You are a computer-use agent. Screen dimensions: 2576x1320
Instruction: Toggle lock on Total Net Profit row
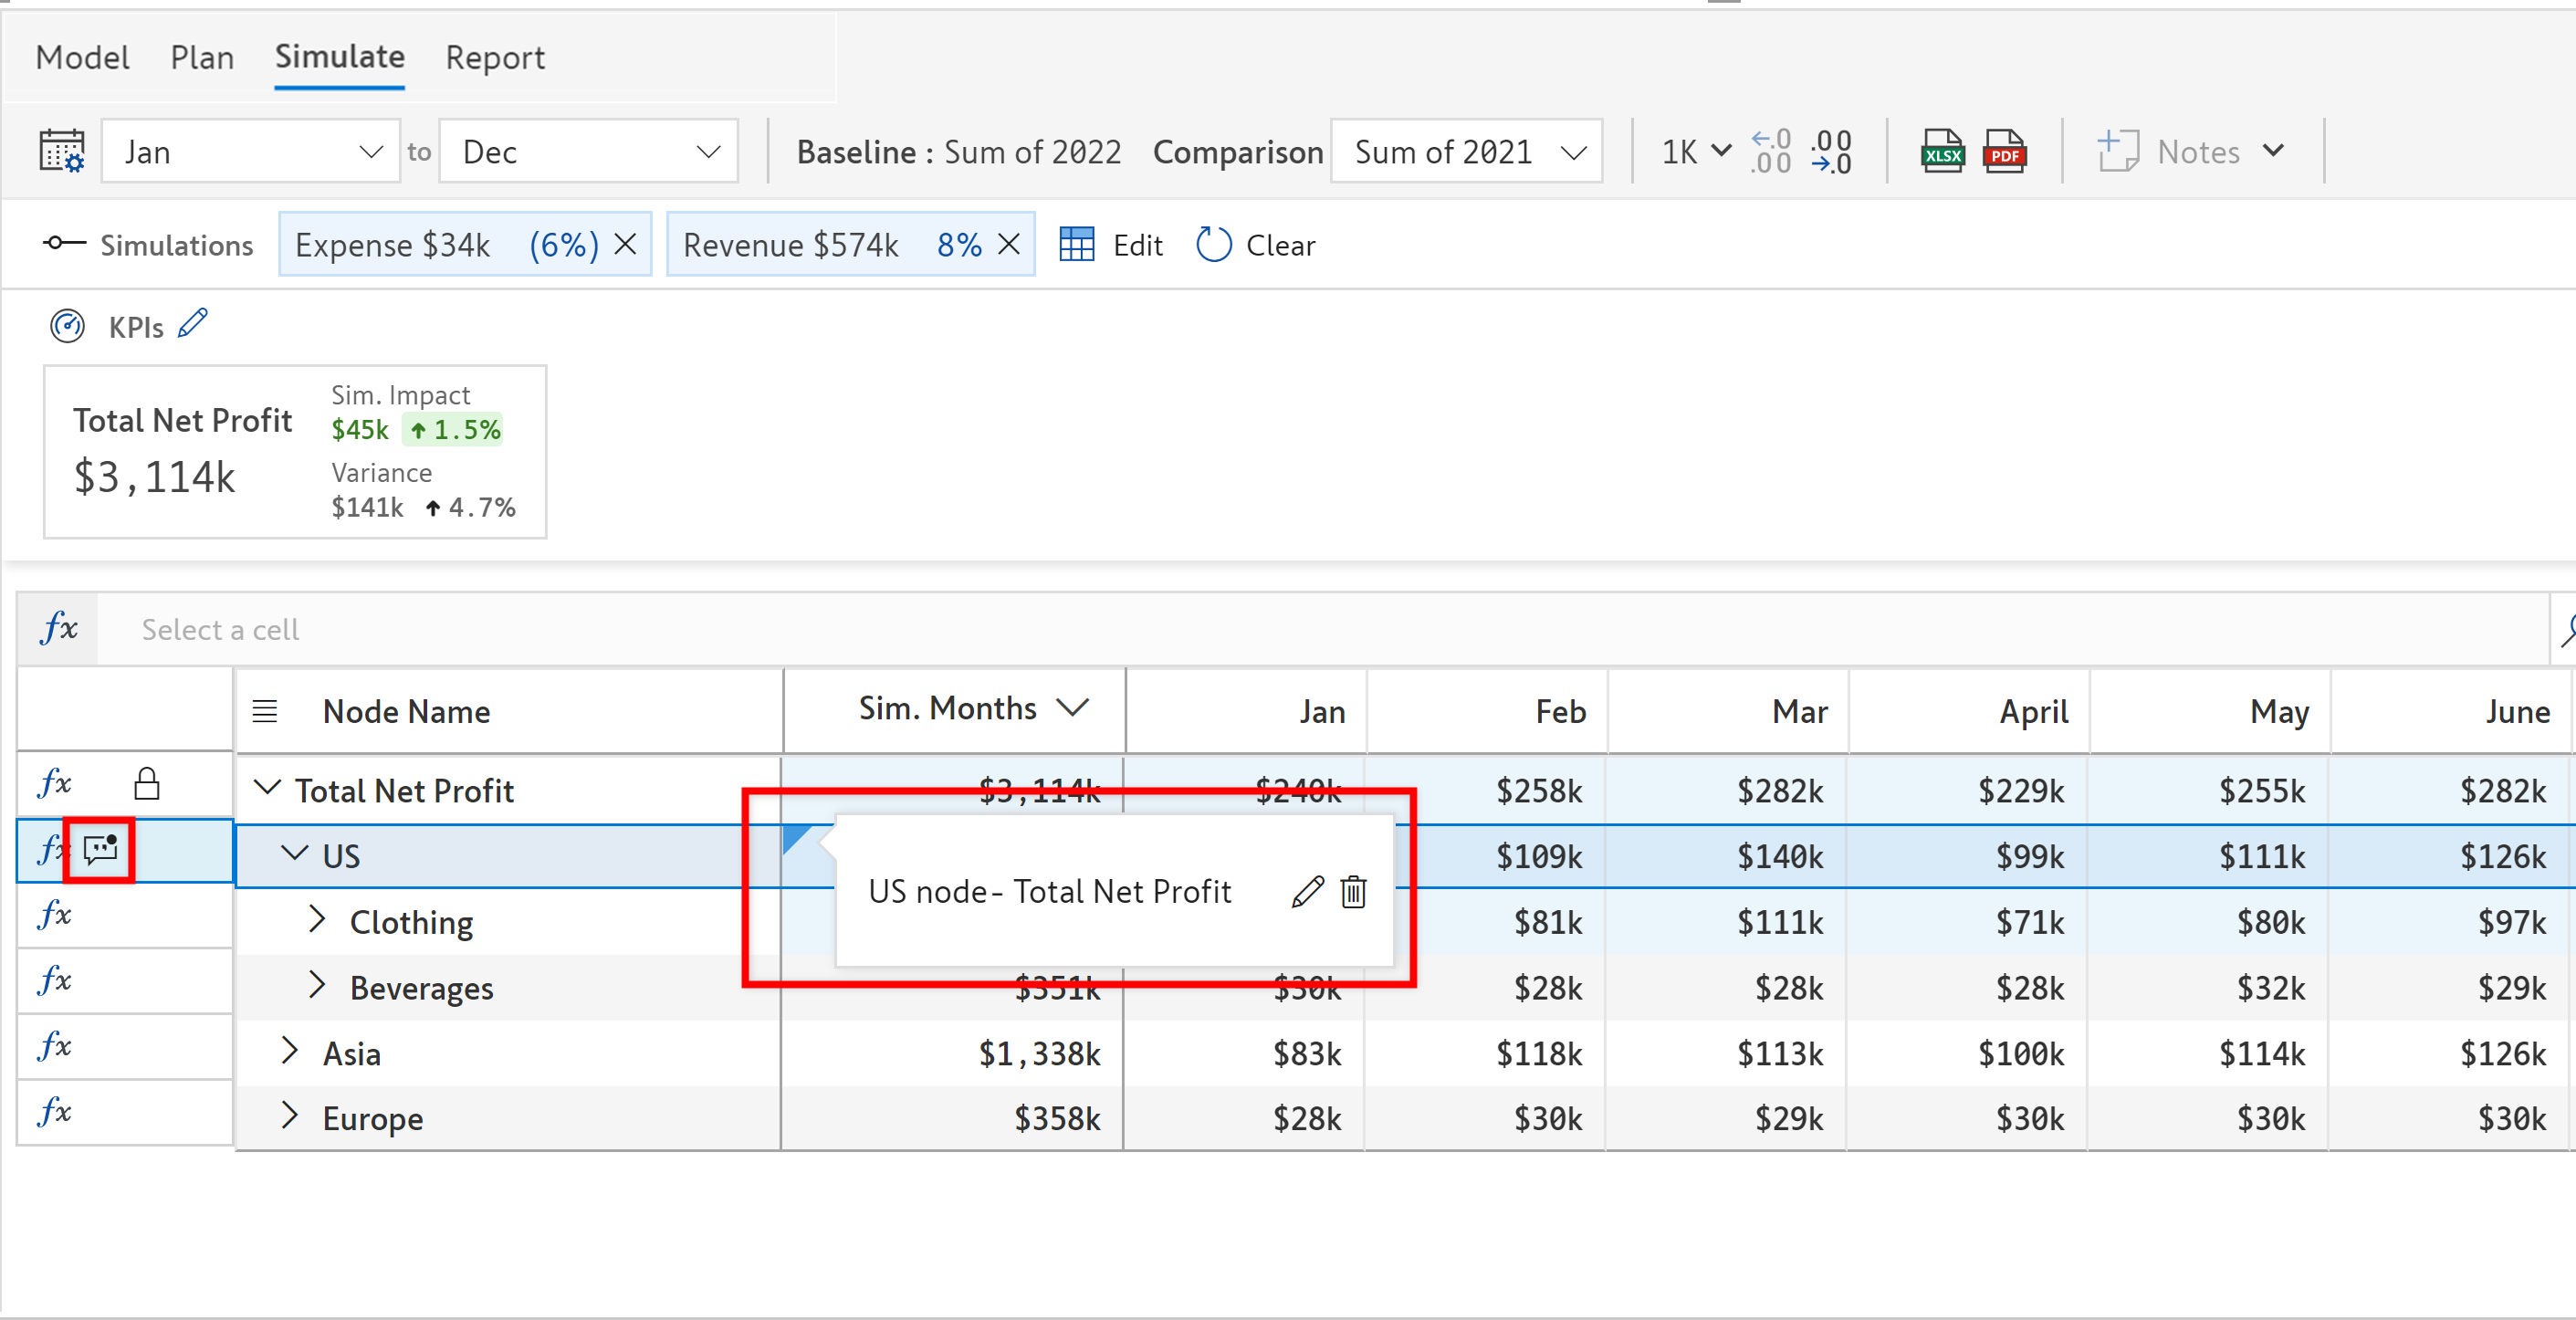147,784
